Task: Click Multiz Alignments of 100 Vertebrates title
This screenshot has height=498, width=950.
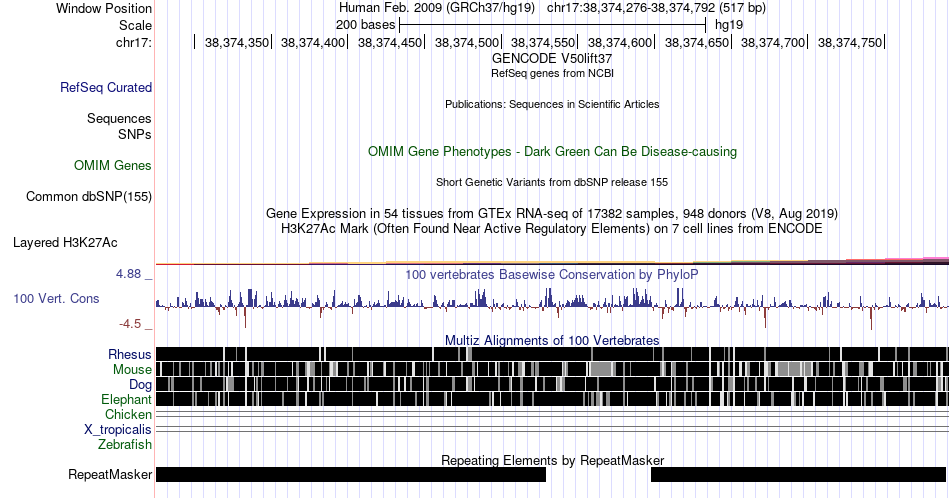Action: pos(552,340)
